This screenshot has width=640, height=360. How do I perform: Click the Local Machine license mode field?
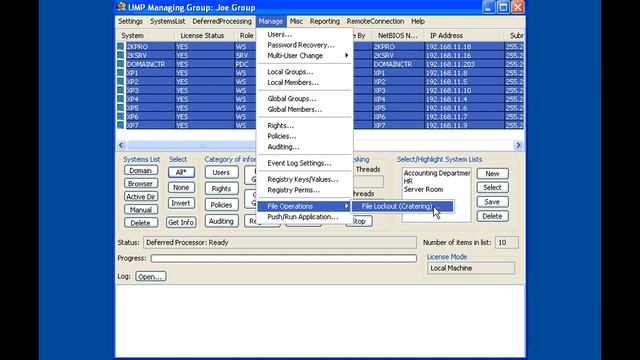pos(471,268)
